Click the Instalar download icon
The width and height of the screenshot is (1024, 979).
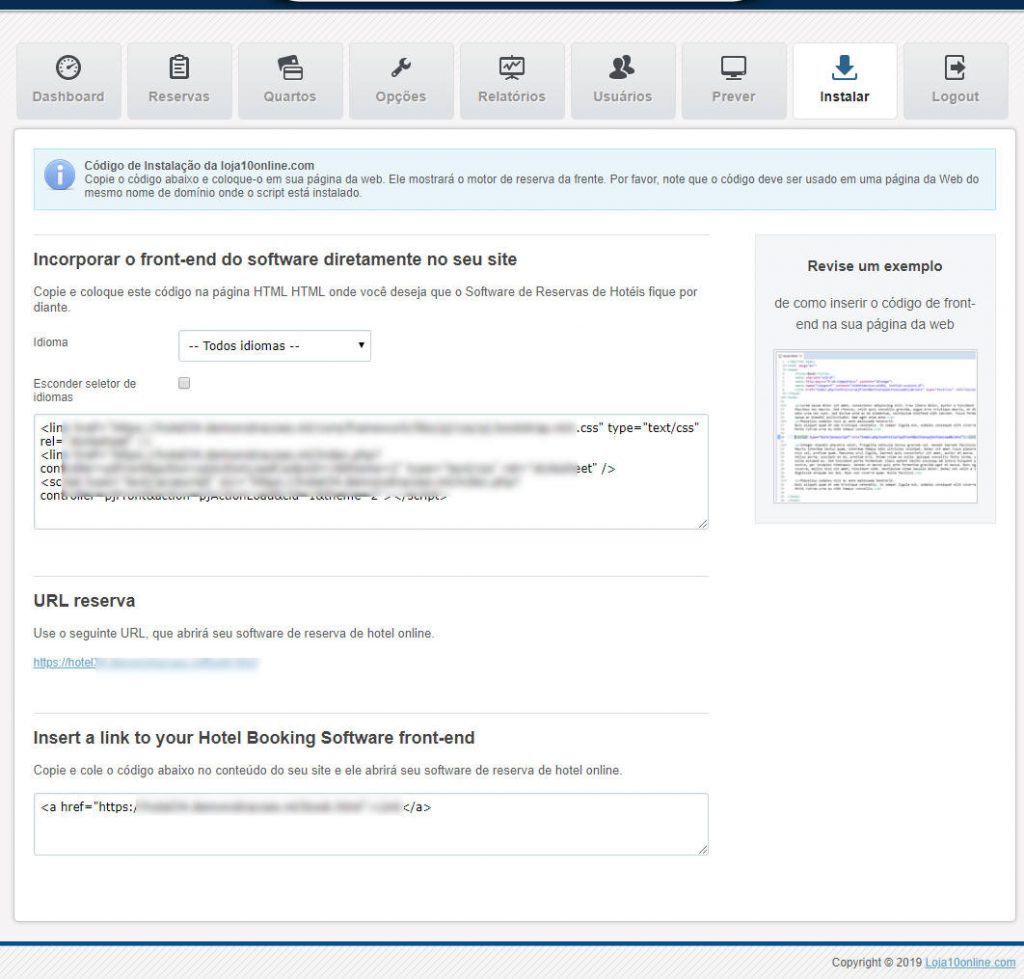tap(845, 67)
